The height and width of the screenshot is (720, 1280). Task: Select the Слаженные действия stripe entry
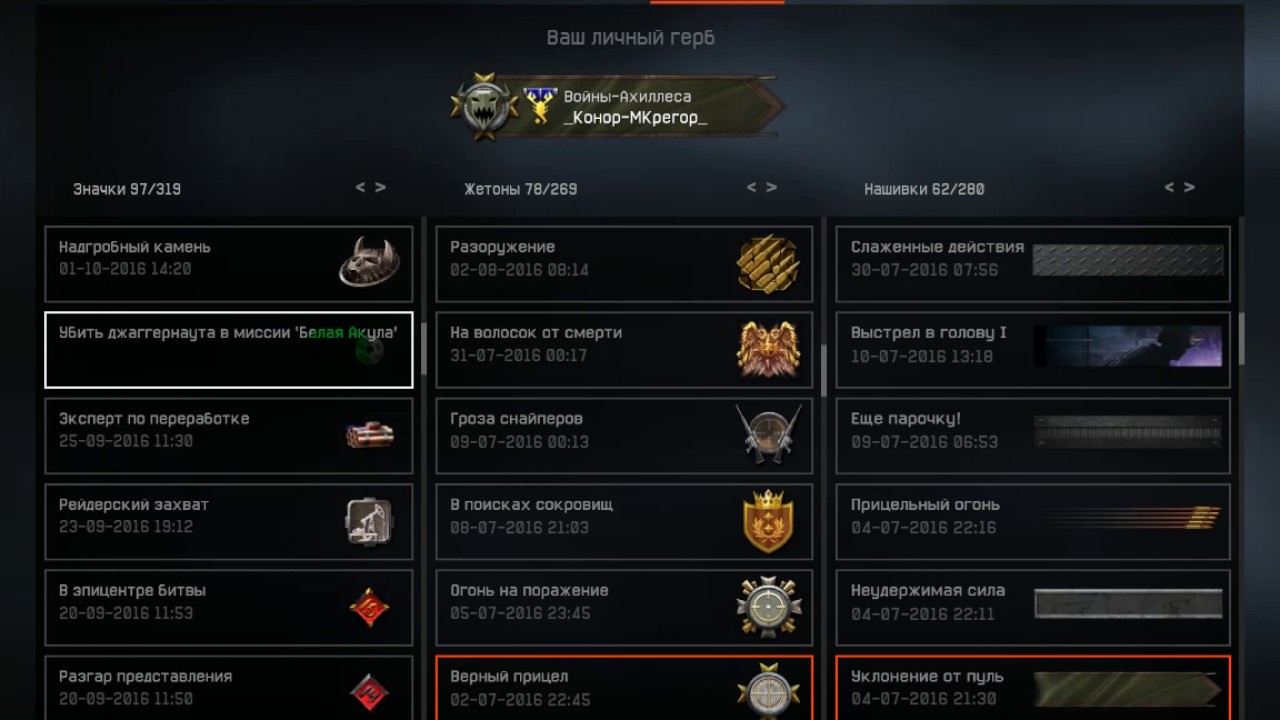pyautogui.click(x=1033, y=264)
